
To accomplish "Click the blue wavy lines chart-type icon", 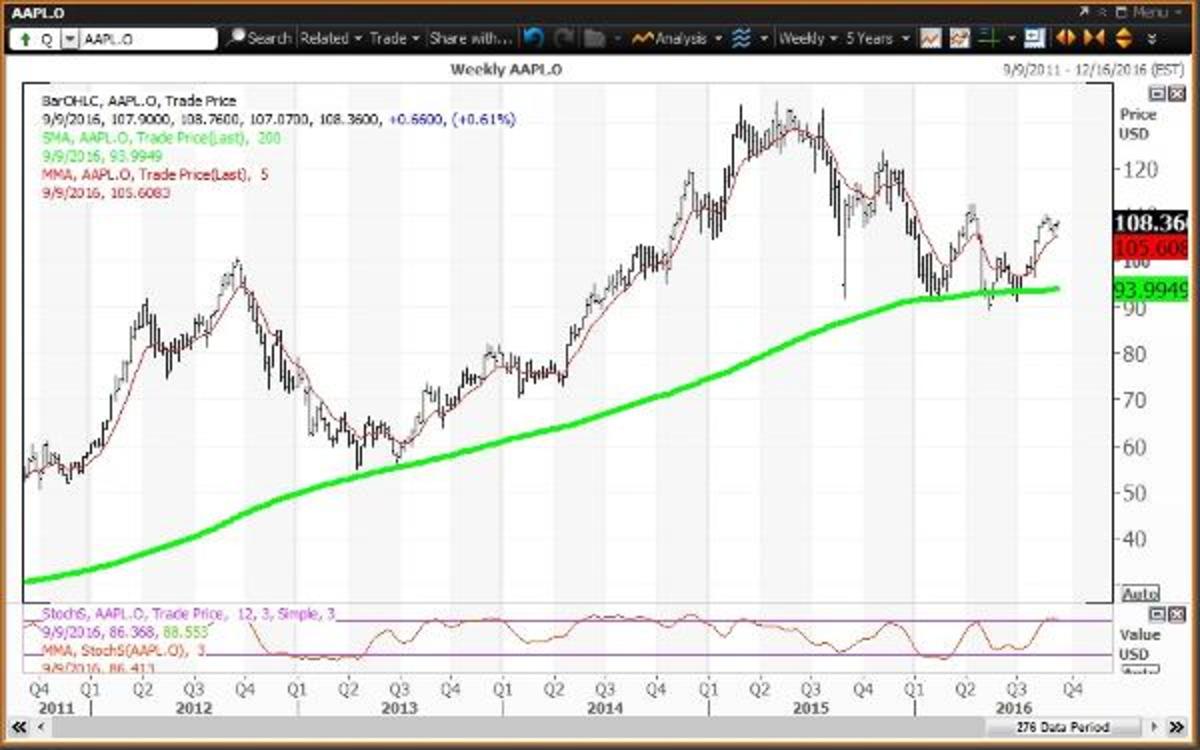I will coord(742,39).
